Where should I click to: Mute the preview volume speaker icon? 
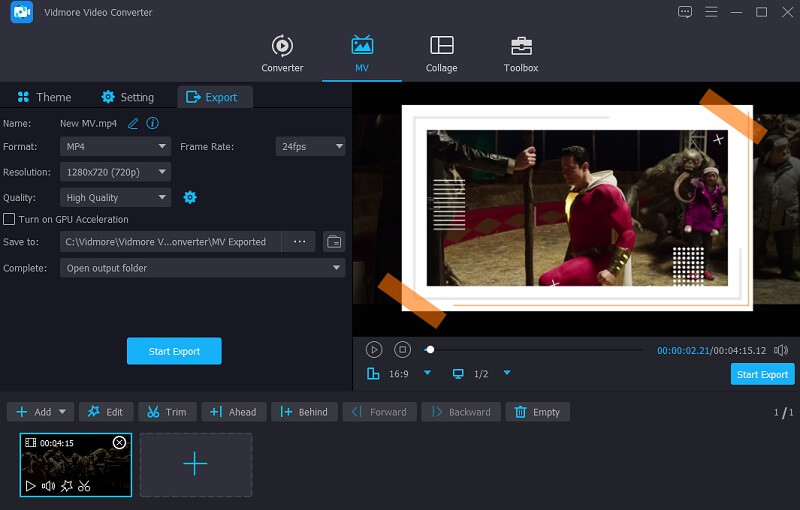[781, 350]
